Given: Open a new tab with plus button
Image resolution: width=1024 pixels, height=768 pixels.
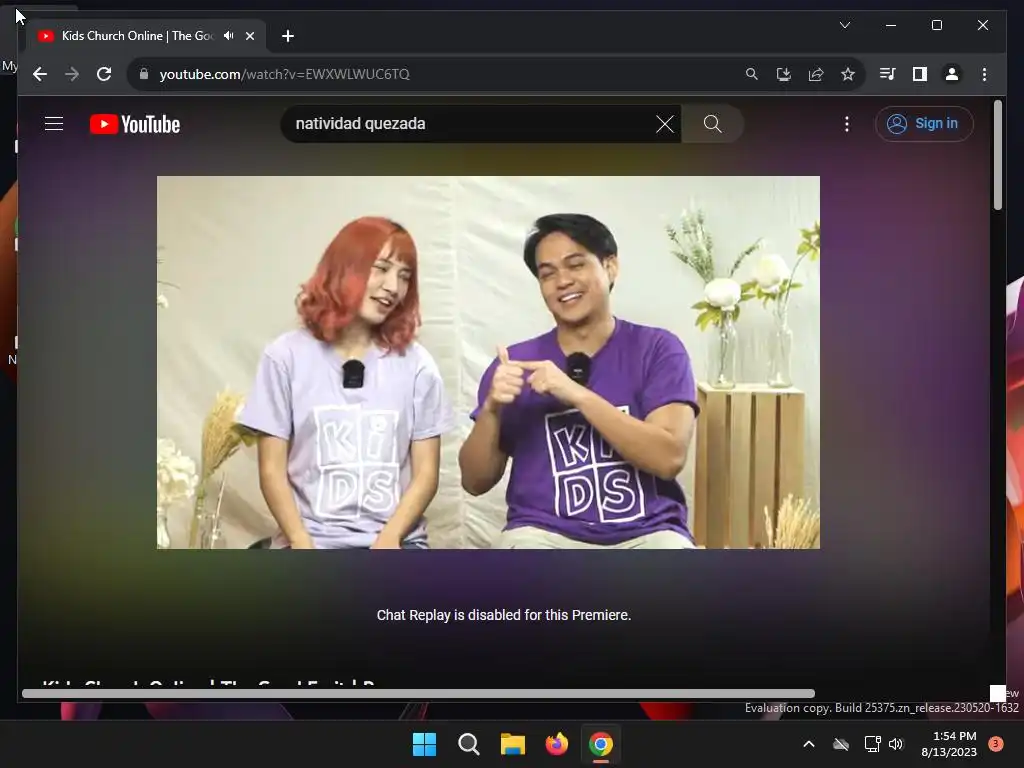Looking at the screenshot, I should click(288, 36).
